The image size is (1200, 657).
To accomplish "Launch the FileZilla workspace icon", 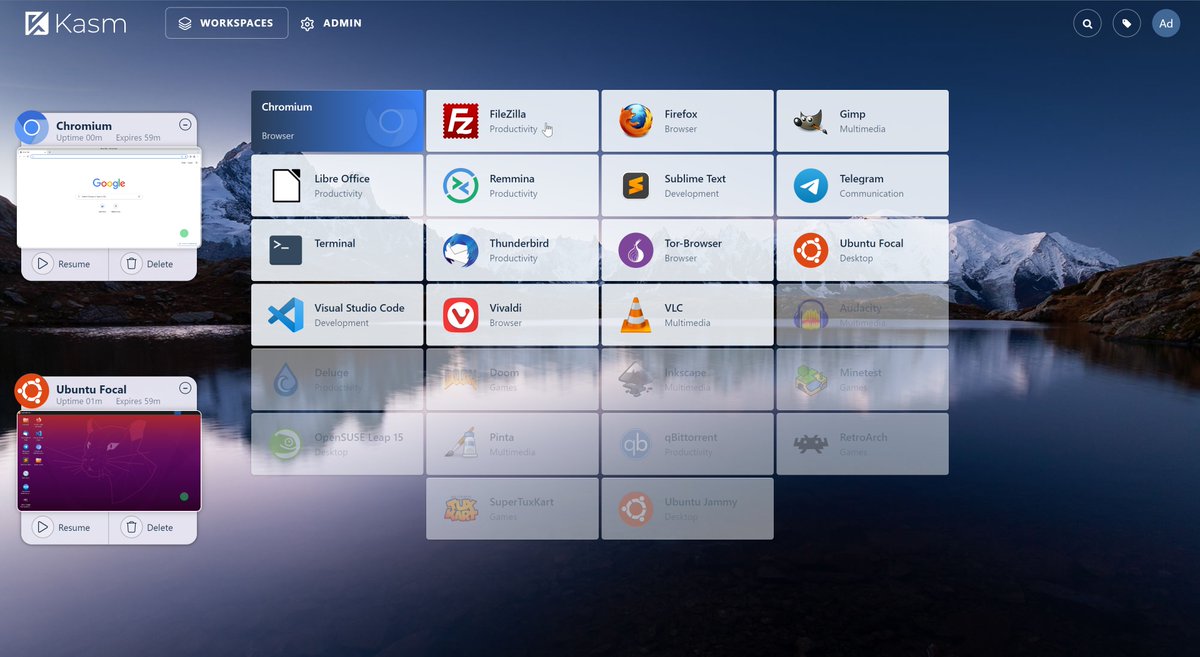I will (461, 121).
